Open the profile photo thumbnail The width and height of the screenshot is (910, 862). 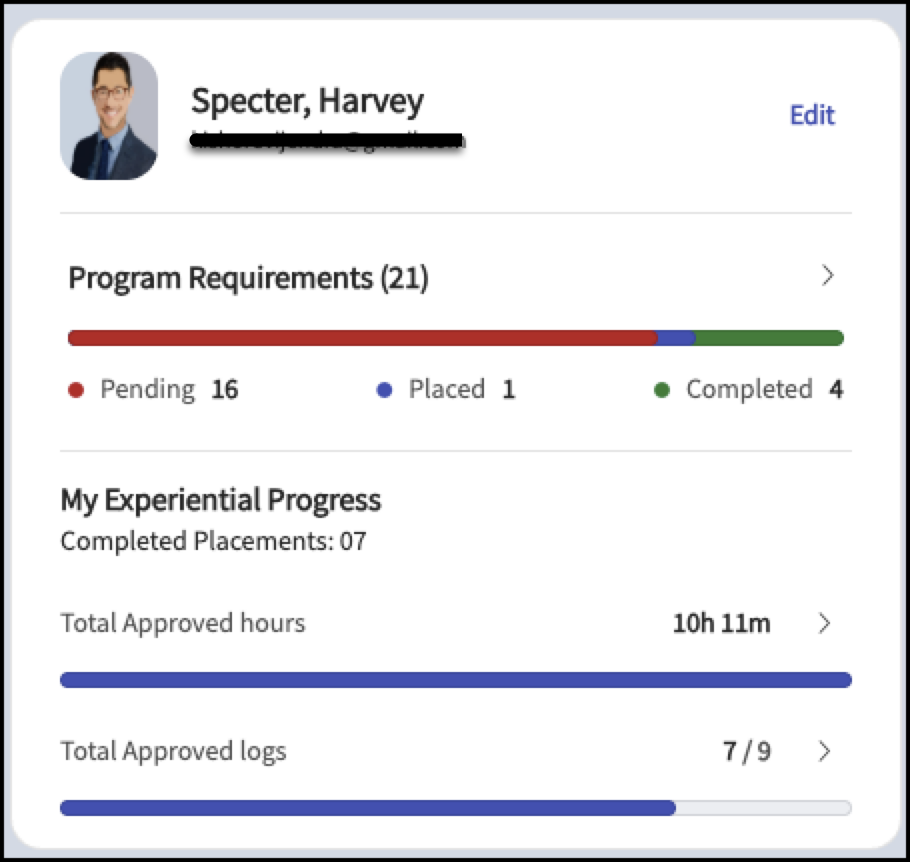(109, 116)
